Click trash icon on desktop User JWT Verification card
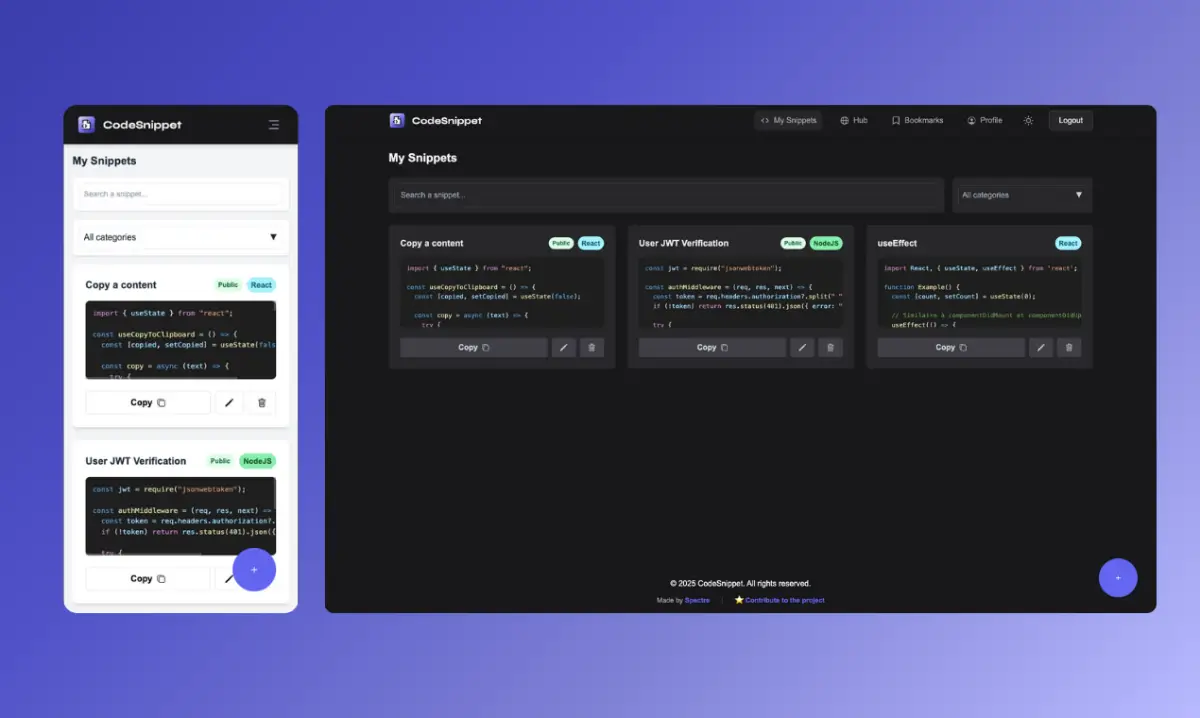 (830, 348)
